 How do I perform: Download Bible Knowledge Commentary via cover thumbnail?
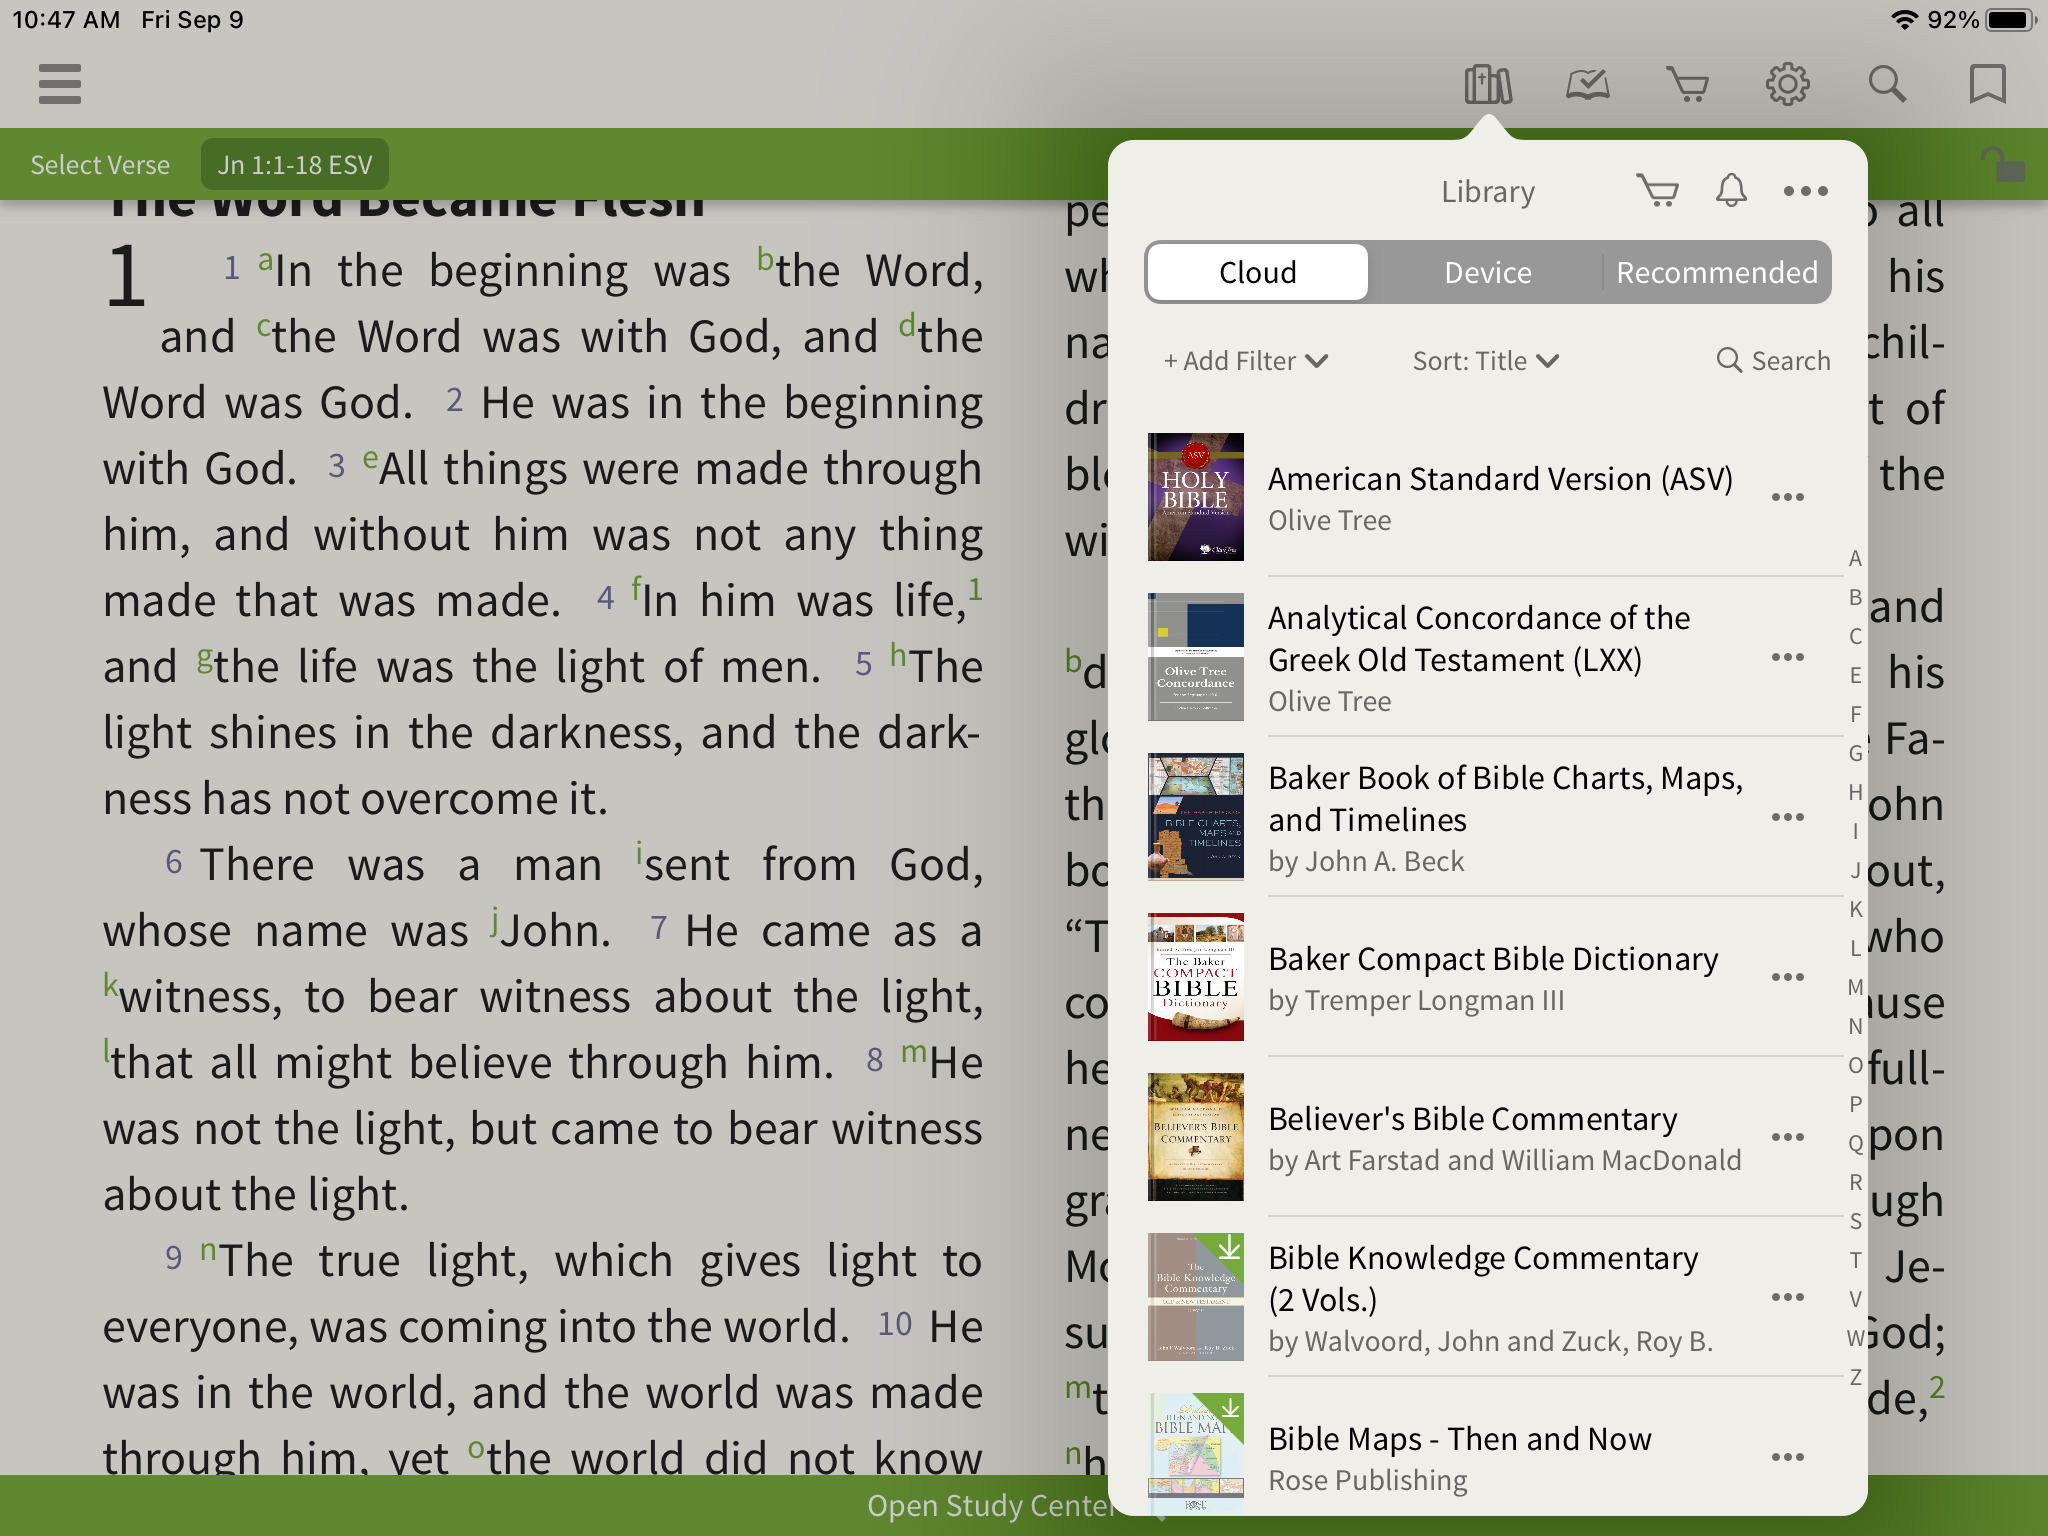(x=1196, y=1297)
